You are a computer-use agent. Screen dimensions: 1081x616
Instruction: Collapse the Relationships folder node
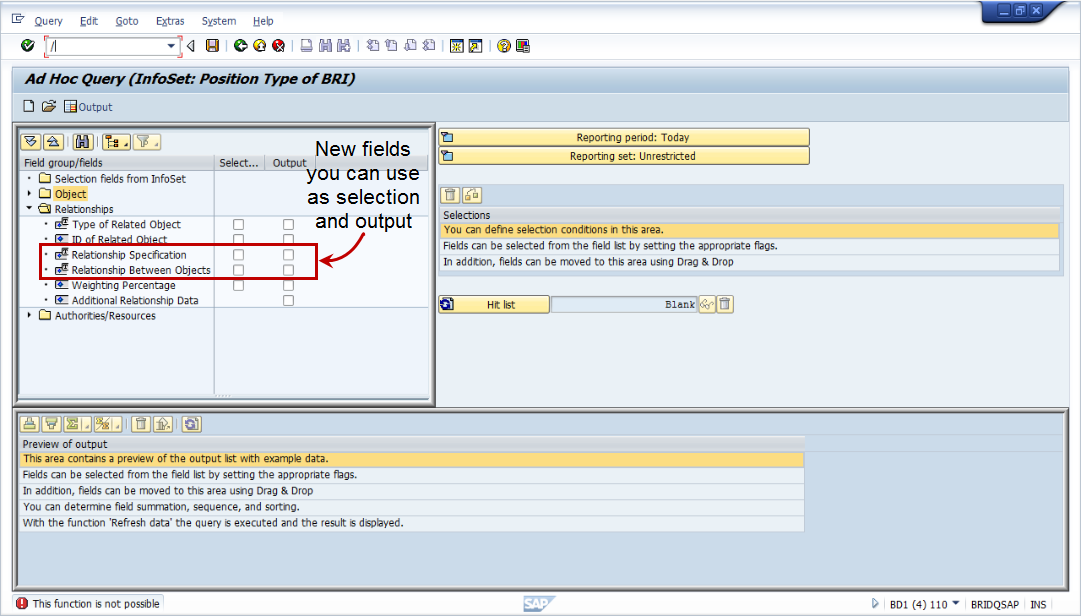point(29,208)
